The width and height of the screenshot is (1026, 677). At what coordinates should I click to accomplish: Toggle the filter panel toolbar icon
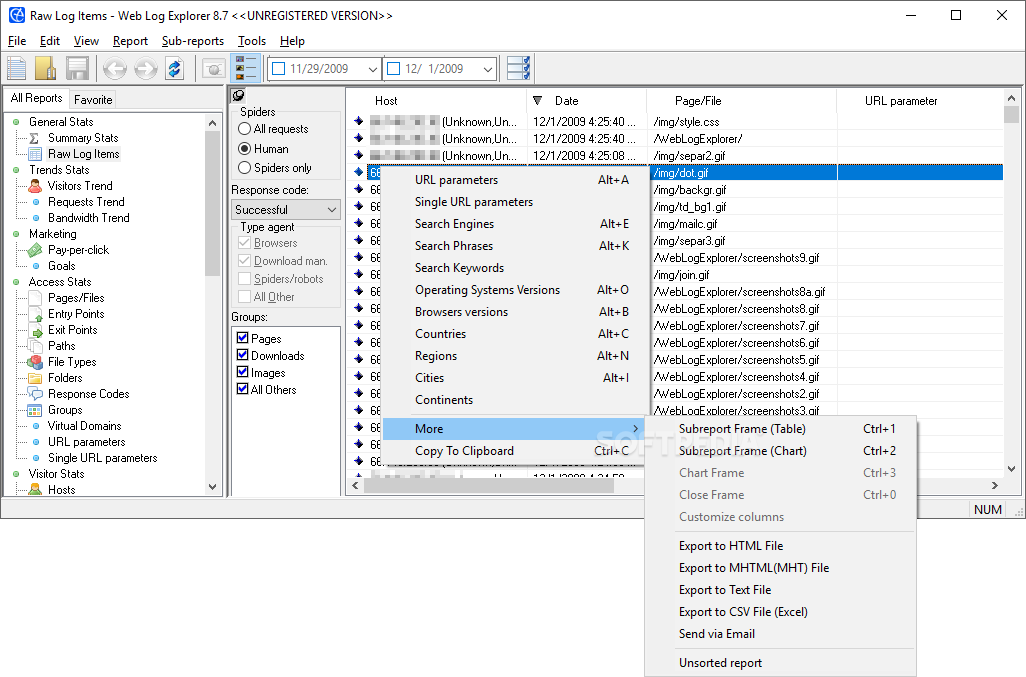[246, 68]
